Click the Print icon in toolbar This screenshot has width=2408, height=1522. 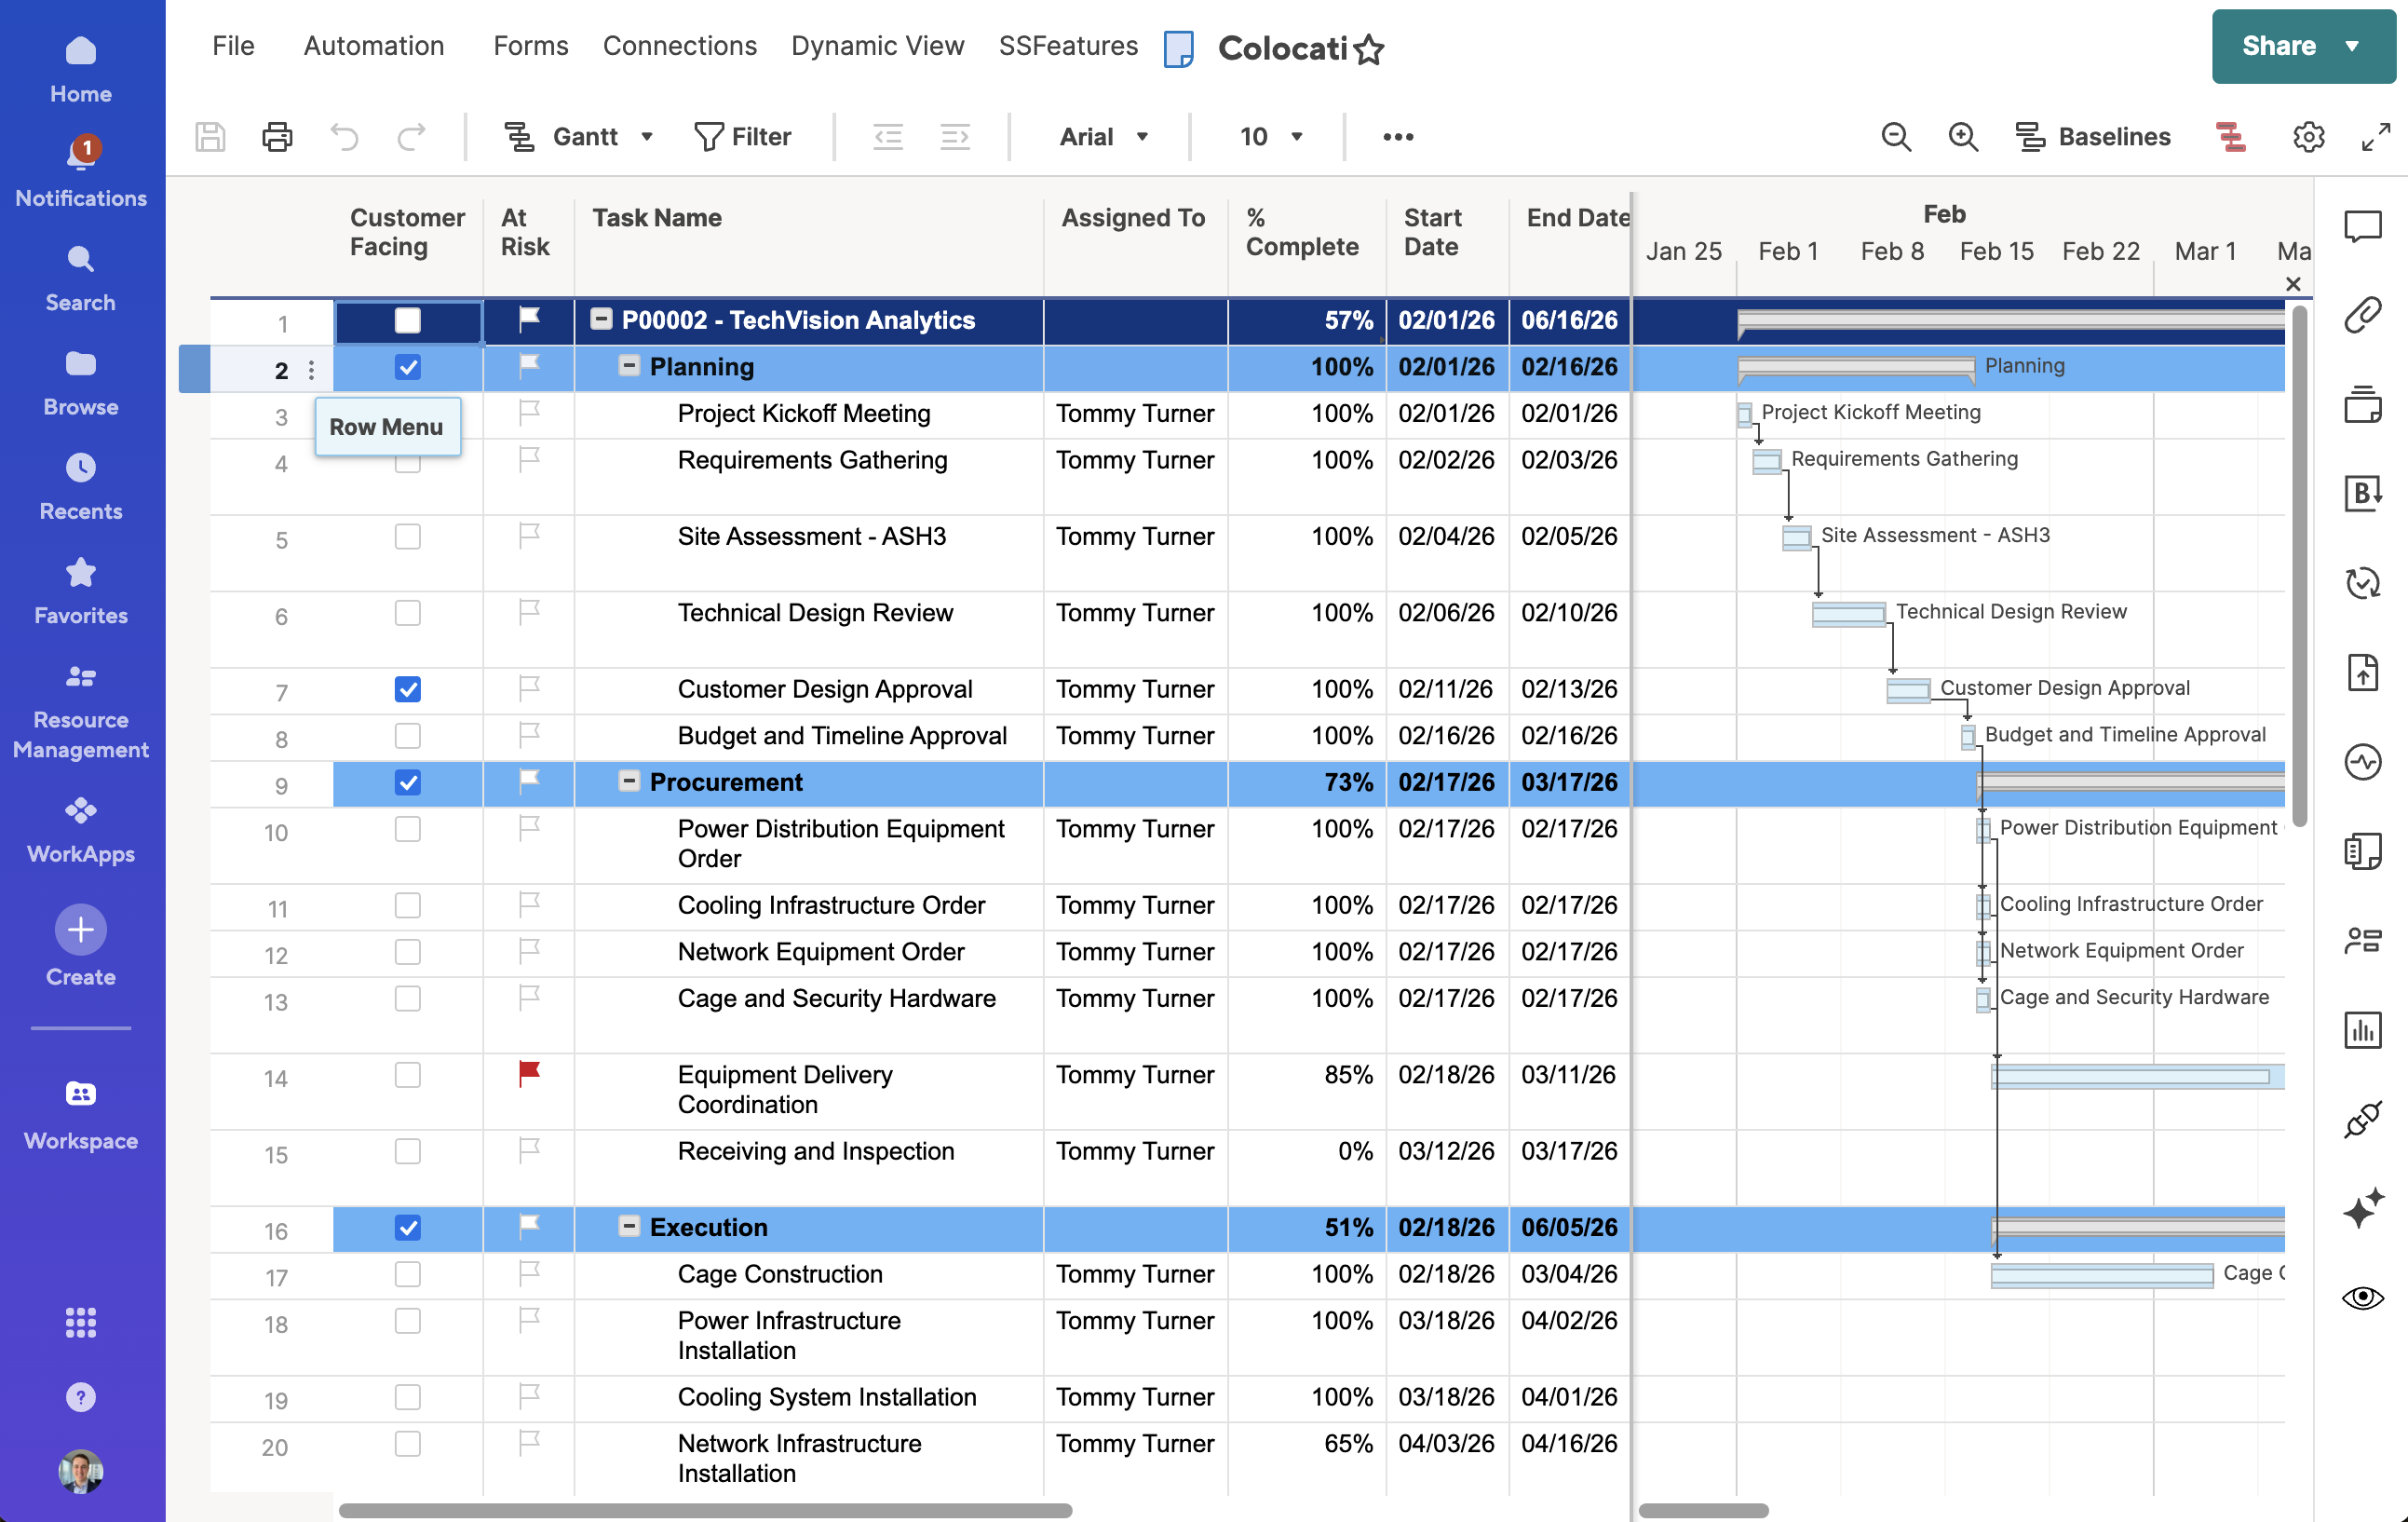click(277, 137)
